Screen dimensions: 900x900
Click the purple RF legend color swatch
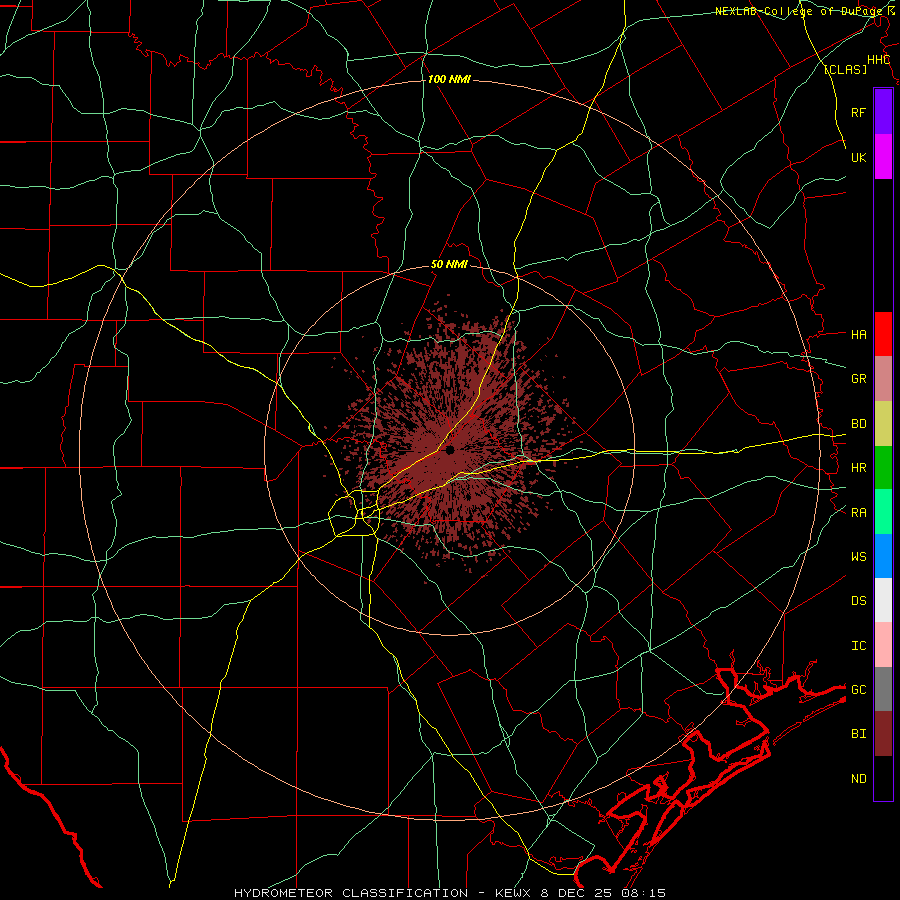pos(883,112)
